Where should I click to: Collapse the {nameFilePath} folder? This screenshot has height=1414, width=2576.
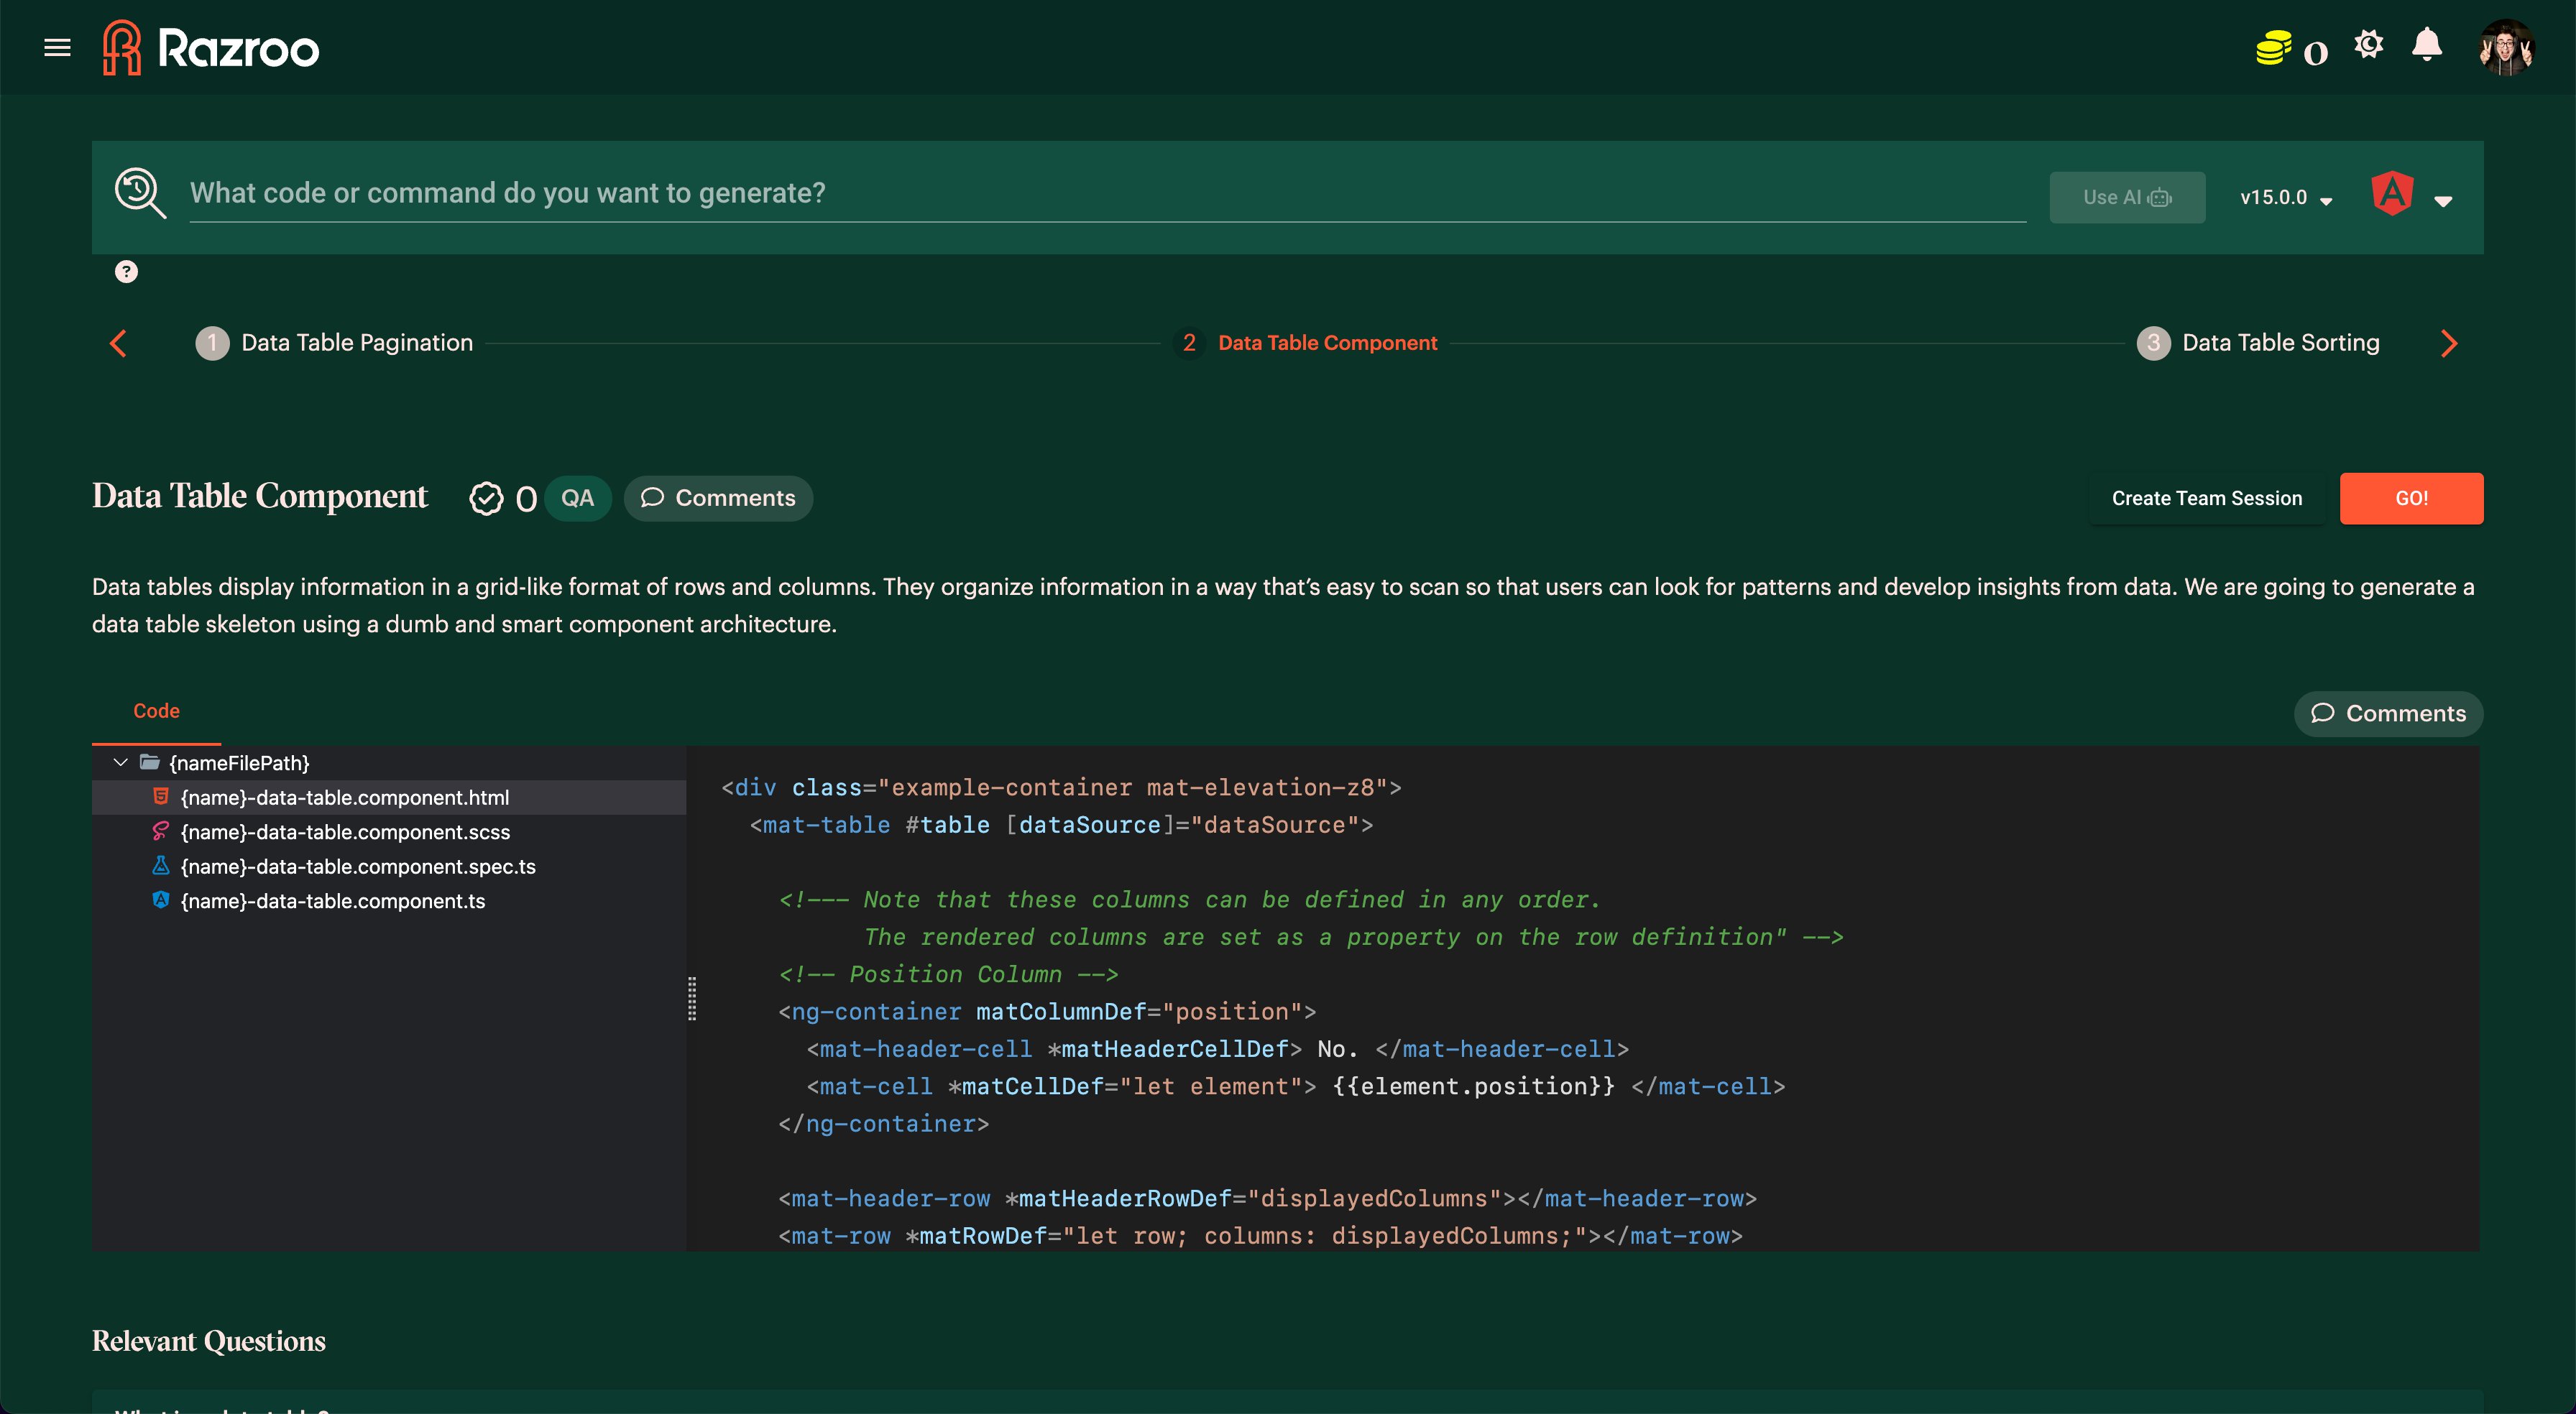point(121,763)
